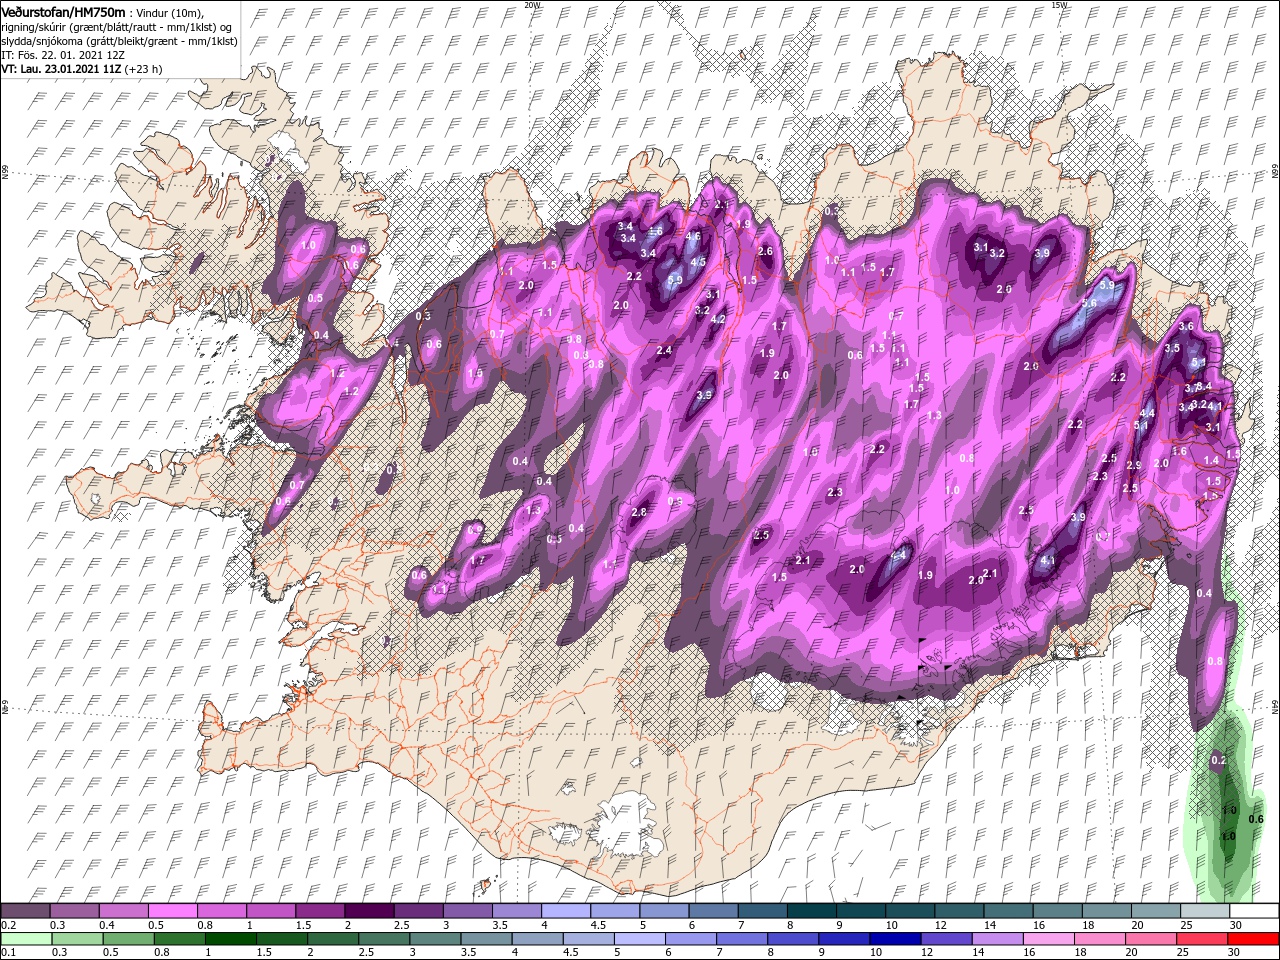Screen dimensions: 1280x960
Task: Click the top legend row label 18
Action: pos(1090,925)
